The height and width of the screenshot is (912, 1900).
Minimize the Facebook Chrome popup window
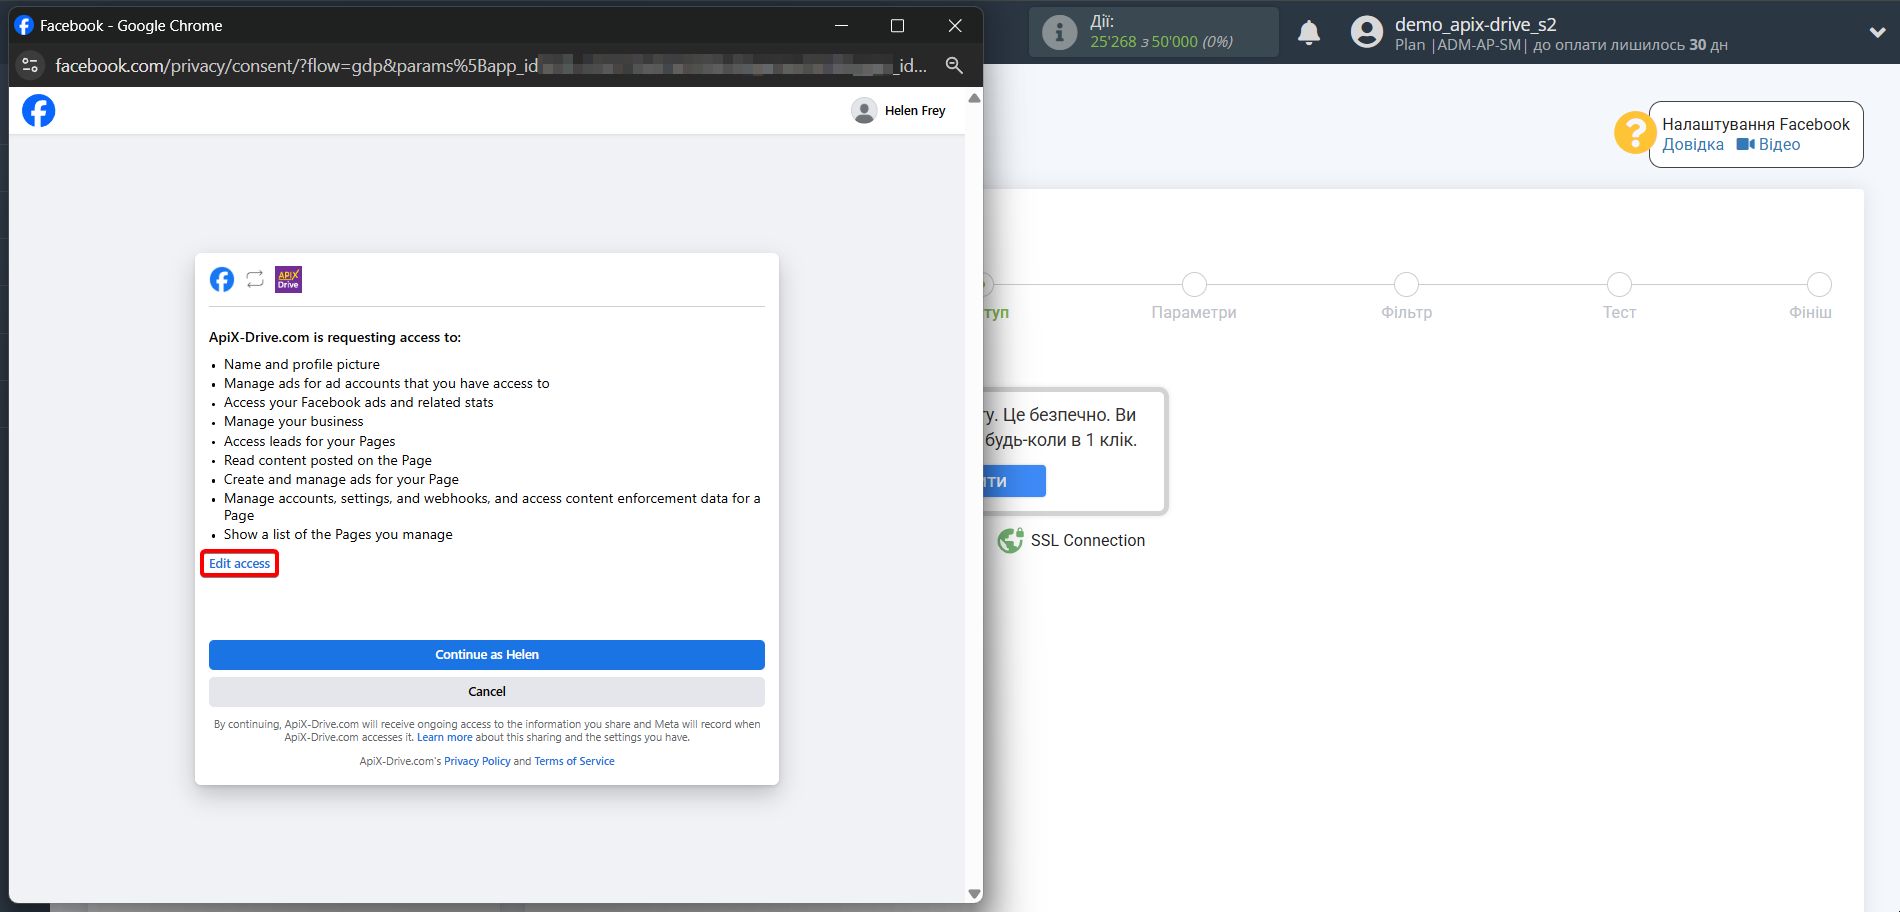click(842, 26)
